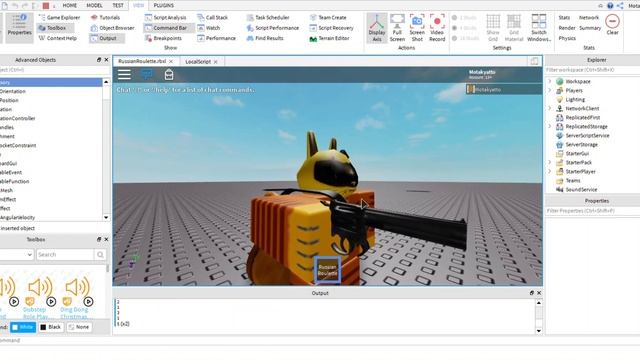Open the Task Scheduler
640x360 pixels.
tap(268, 18)
